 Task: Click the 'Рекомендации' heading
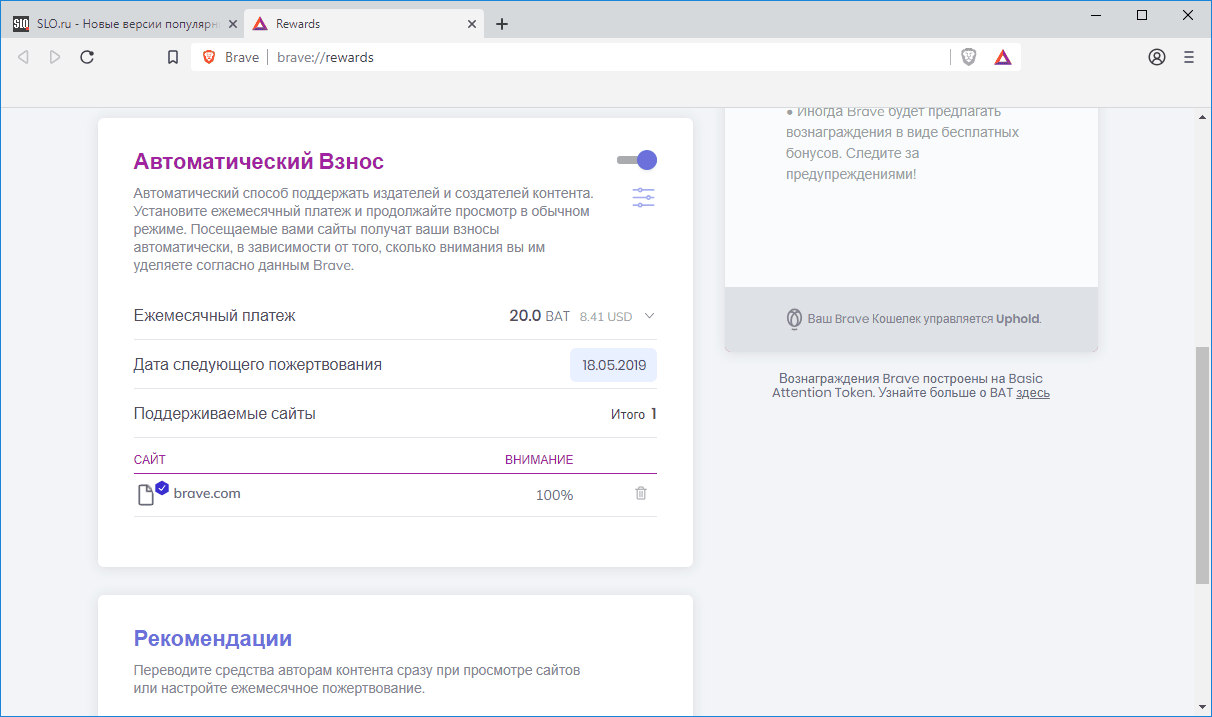pos(213,638)
